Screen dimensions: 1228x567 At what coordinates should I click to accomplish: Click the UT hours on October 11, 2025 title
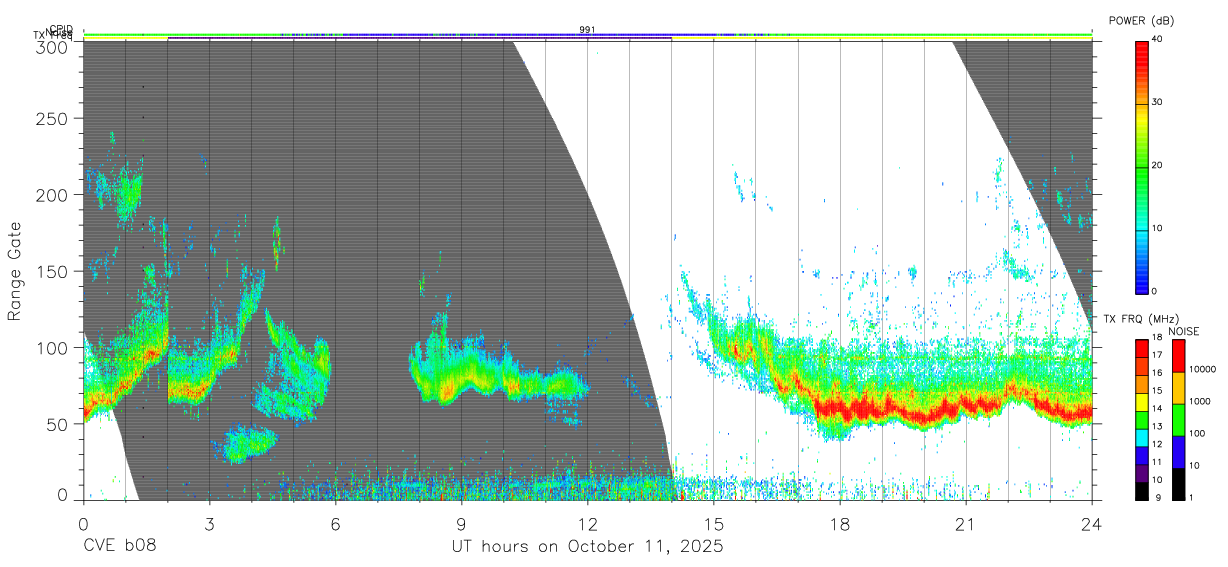[x=587, y=547]
